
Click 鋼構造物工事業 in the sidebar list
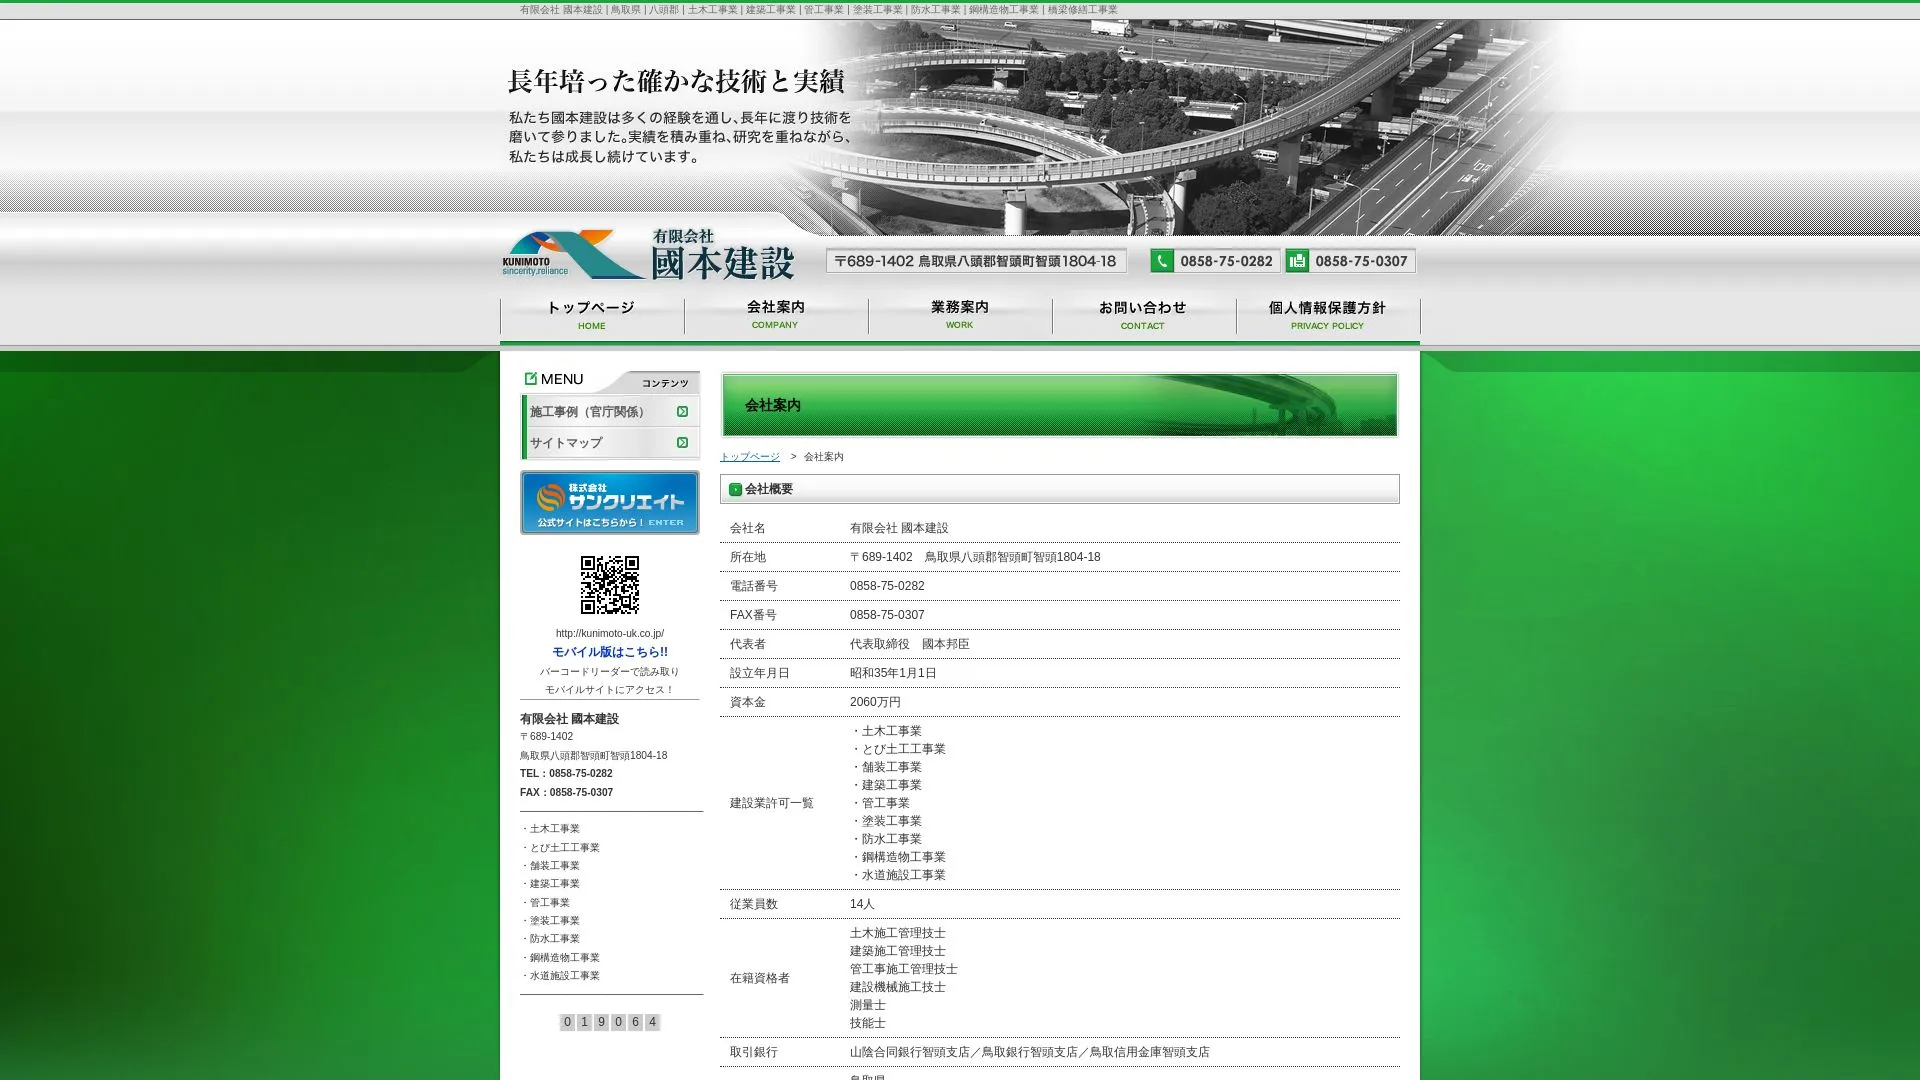point(562,957)
